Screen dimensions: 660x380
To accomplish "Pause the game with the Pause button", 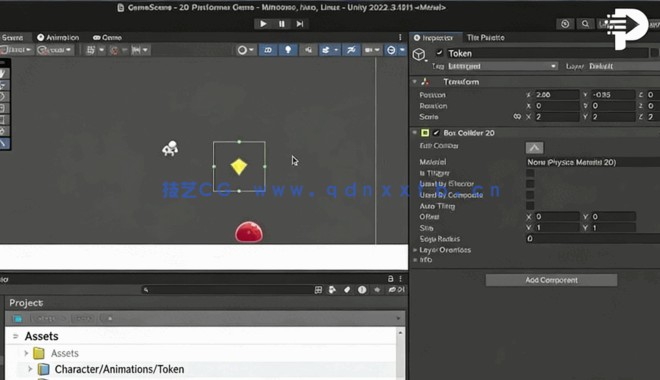I will 282,24.
